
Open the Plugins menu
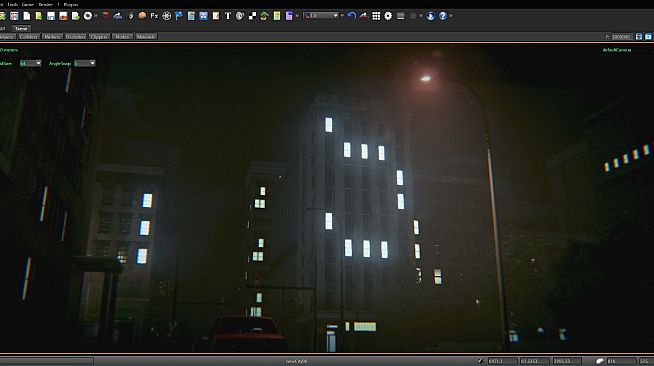click(x=71, y=5)
